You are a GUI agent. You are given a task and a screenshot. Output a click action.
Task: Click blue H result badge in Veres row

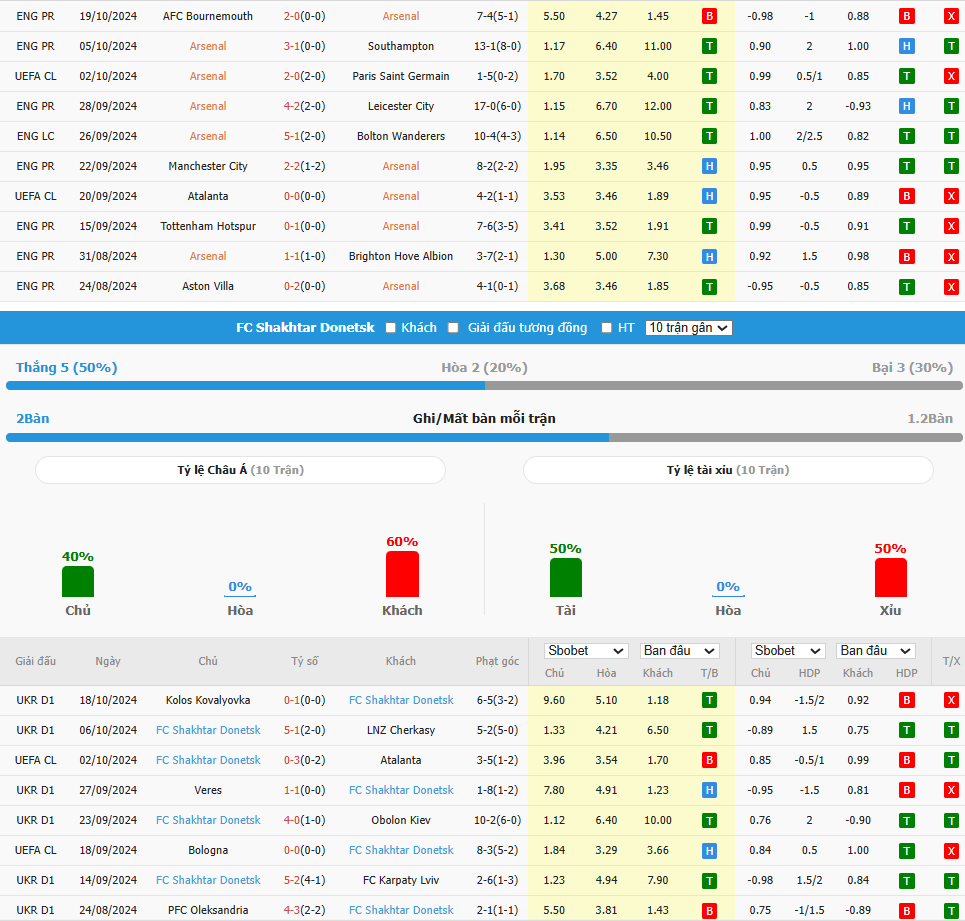(x=710, y=790)
